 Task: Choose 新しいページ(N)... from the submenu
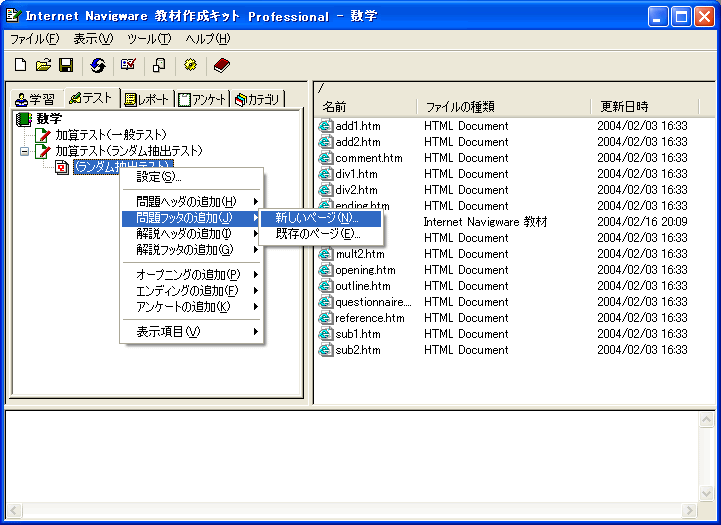point(321,218)
